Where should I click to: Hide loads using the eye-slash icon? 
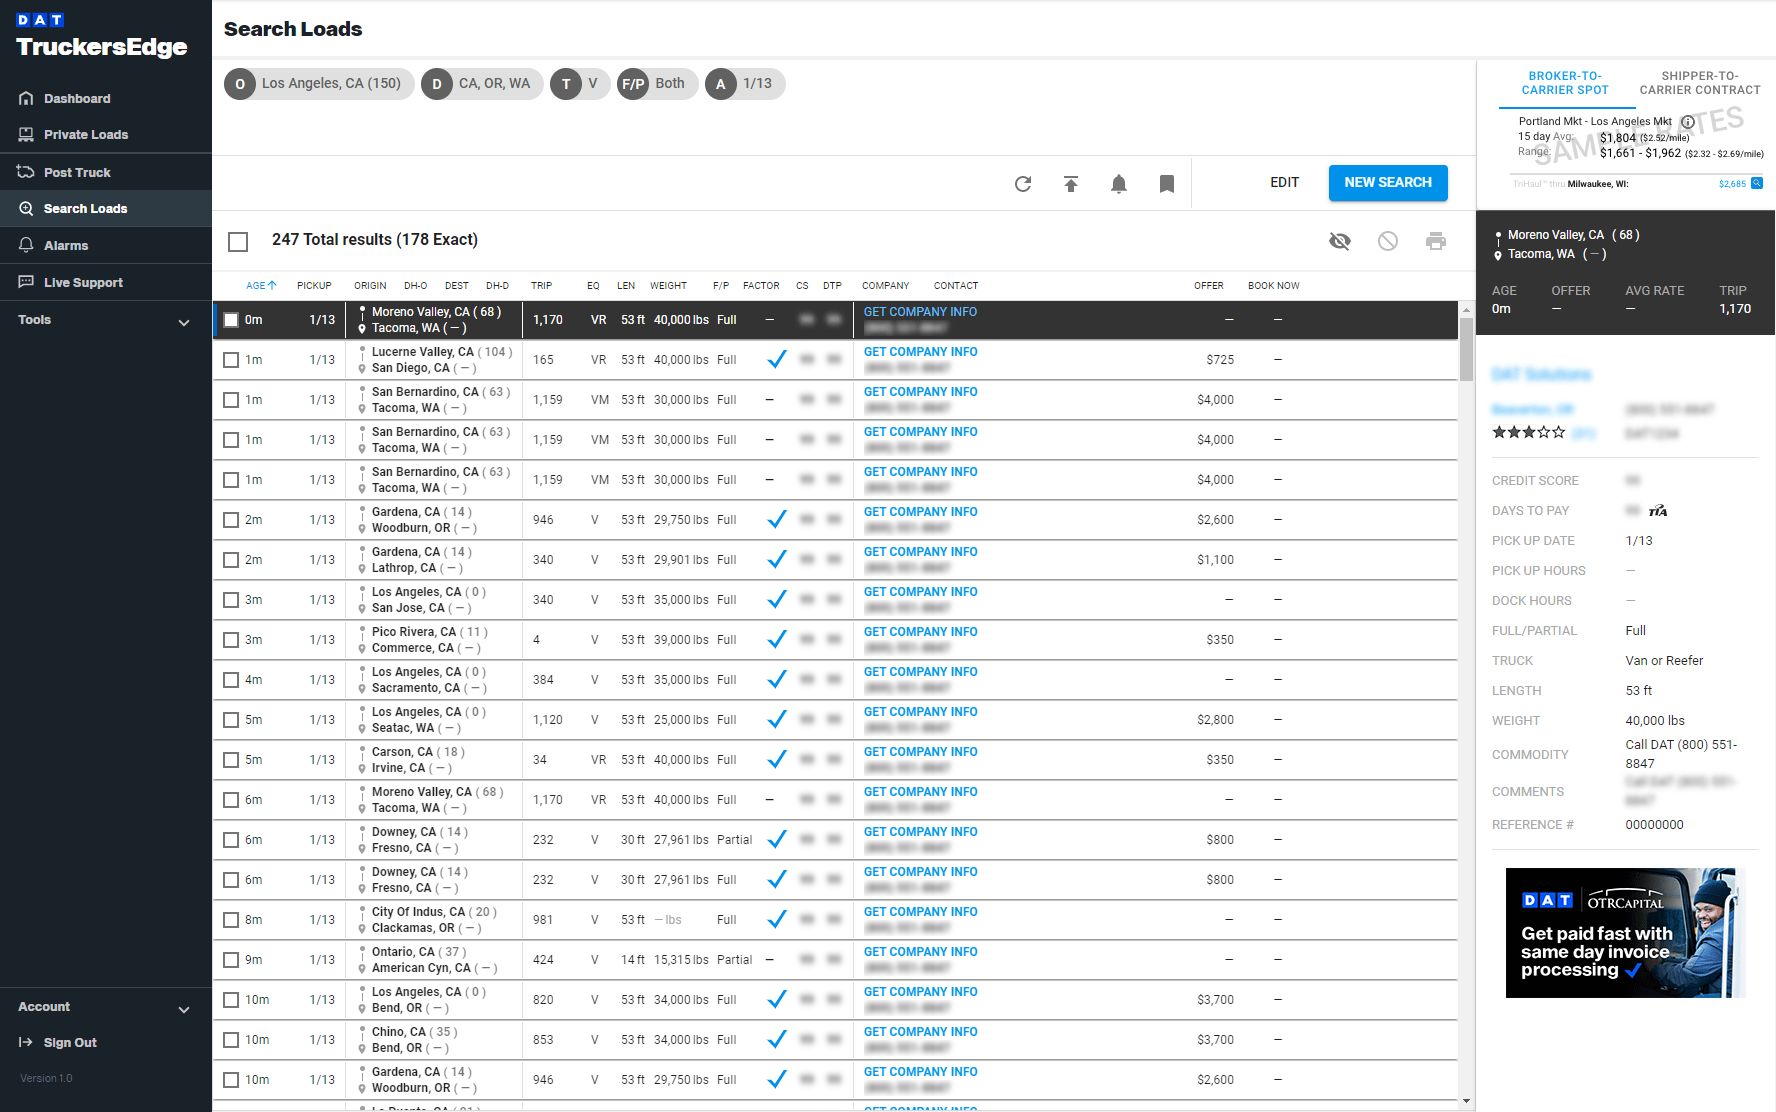(1340, 241)
